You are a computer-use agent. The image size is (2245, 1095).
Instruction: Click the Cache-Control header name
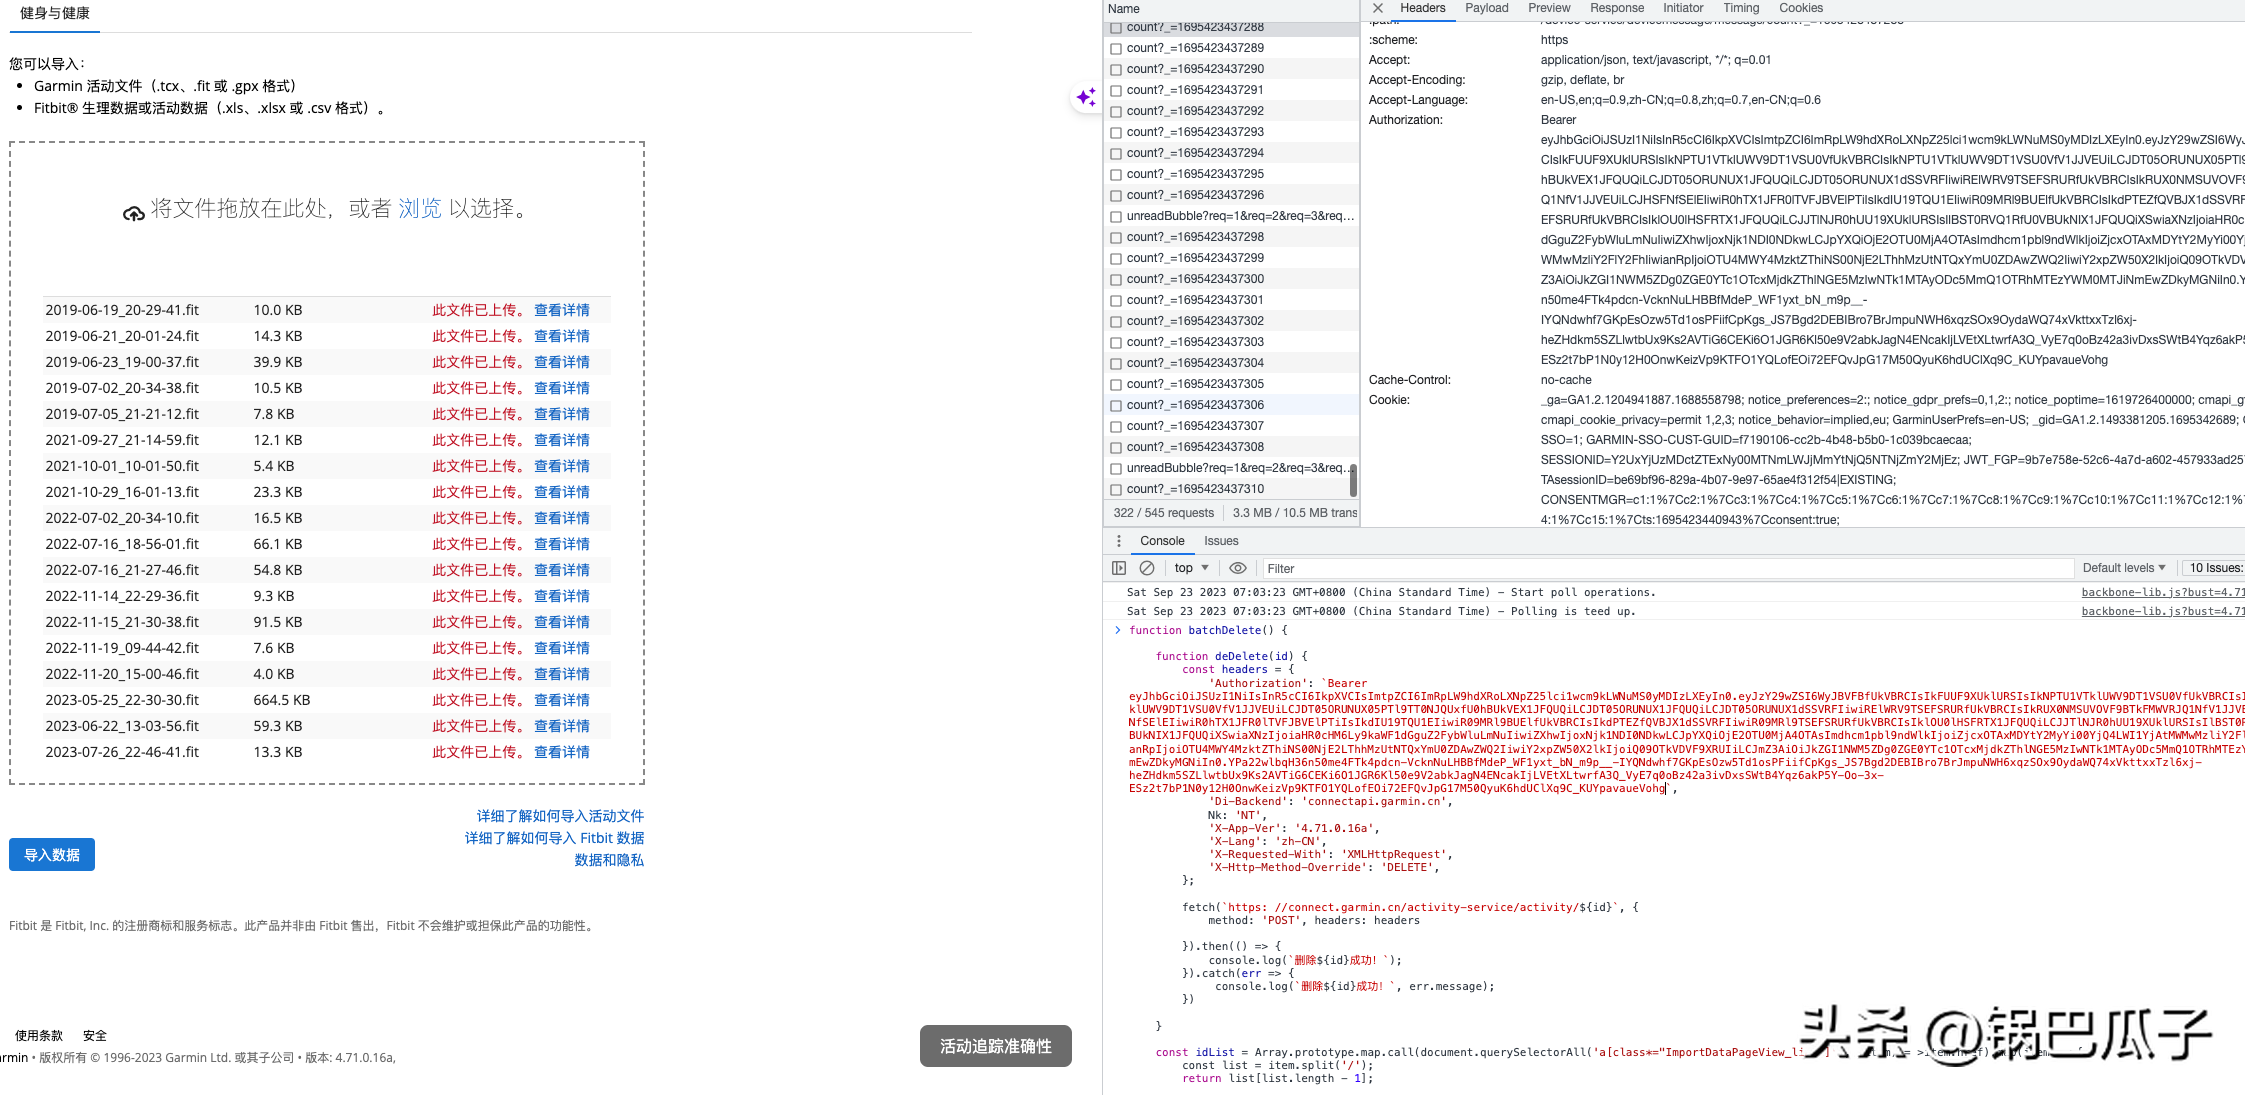click(1409, 380)
